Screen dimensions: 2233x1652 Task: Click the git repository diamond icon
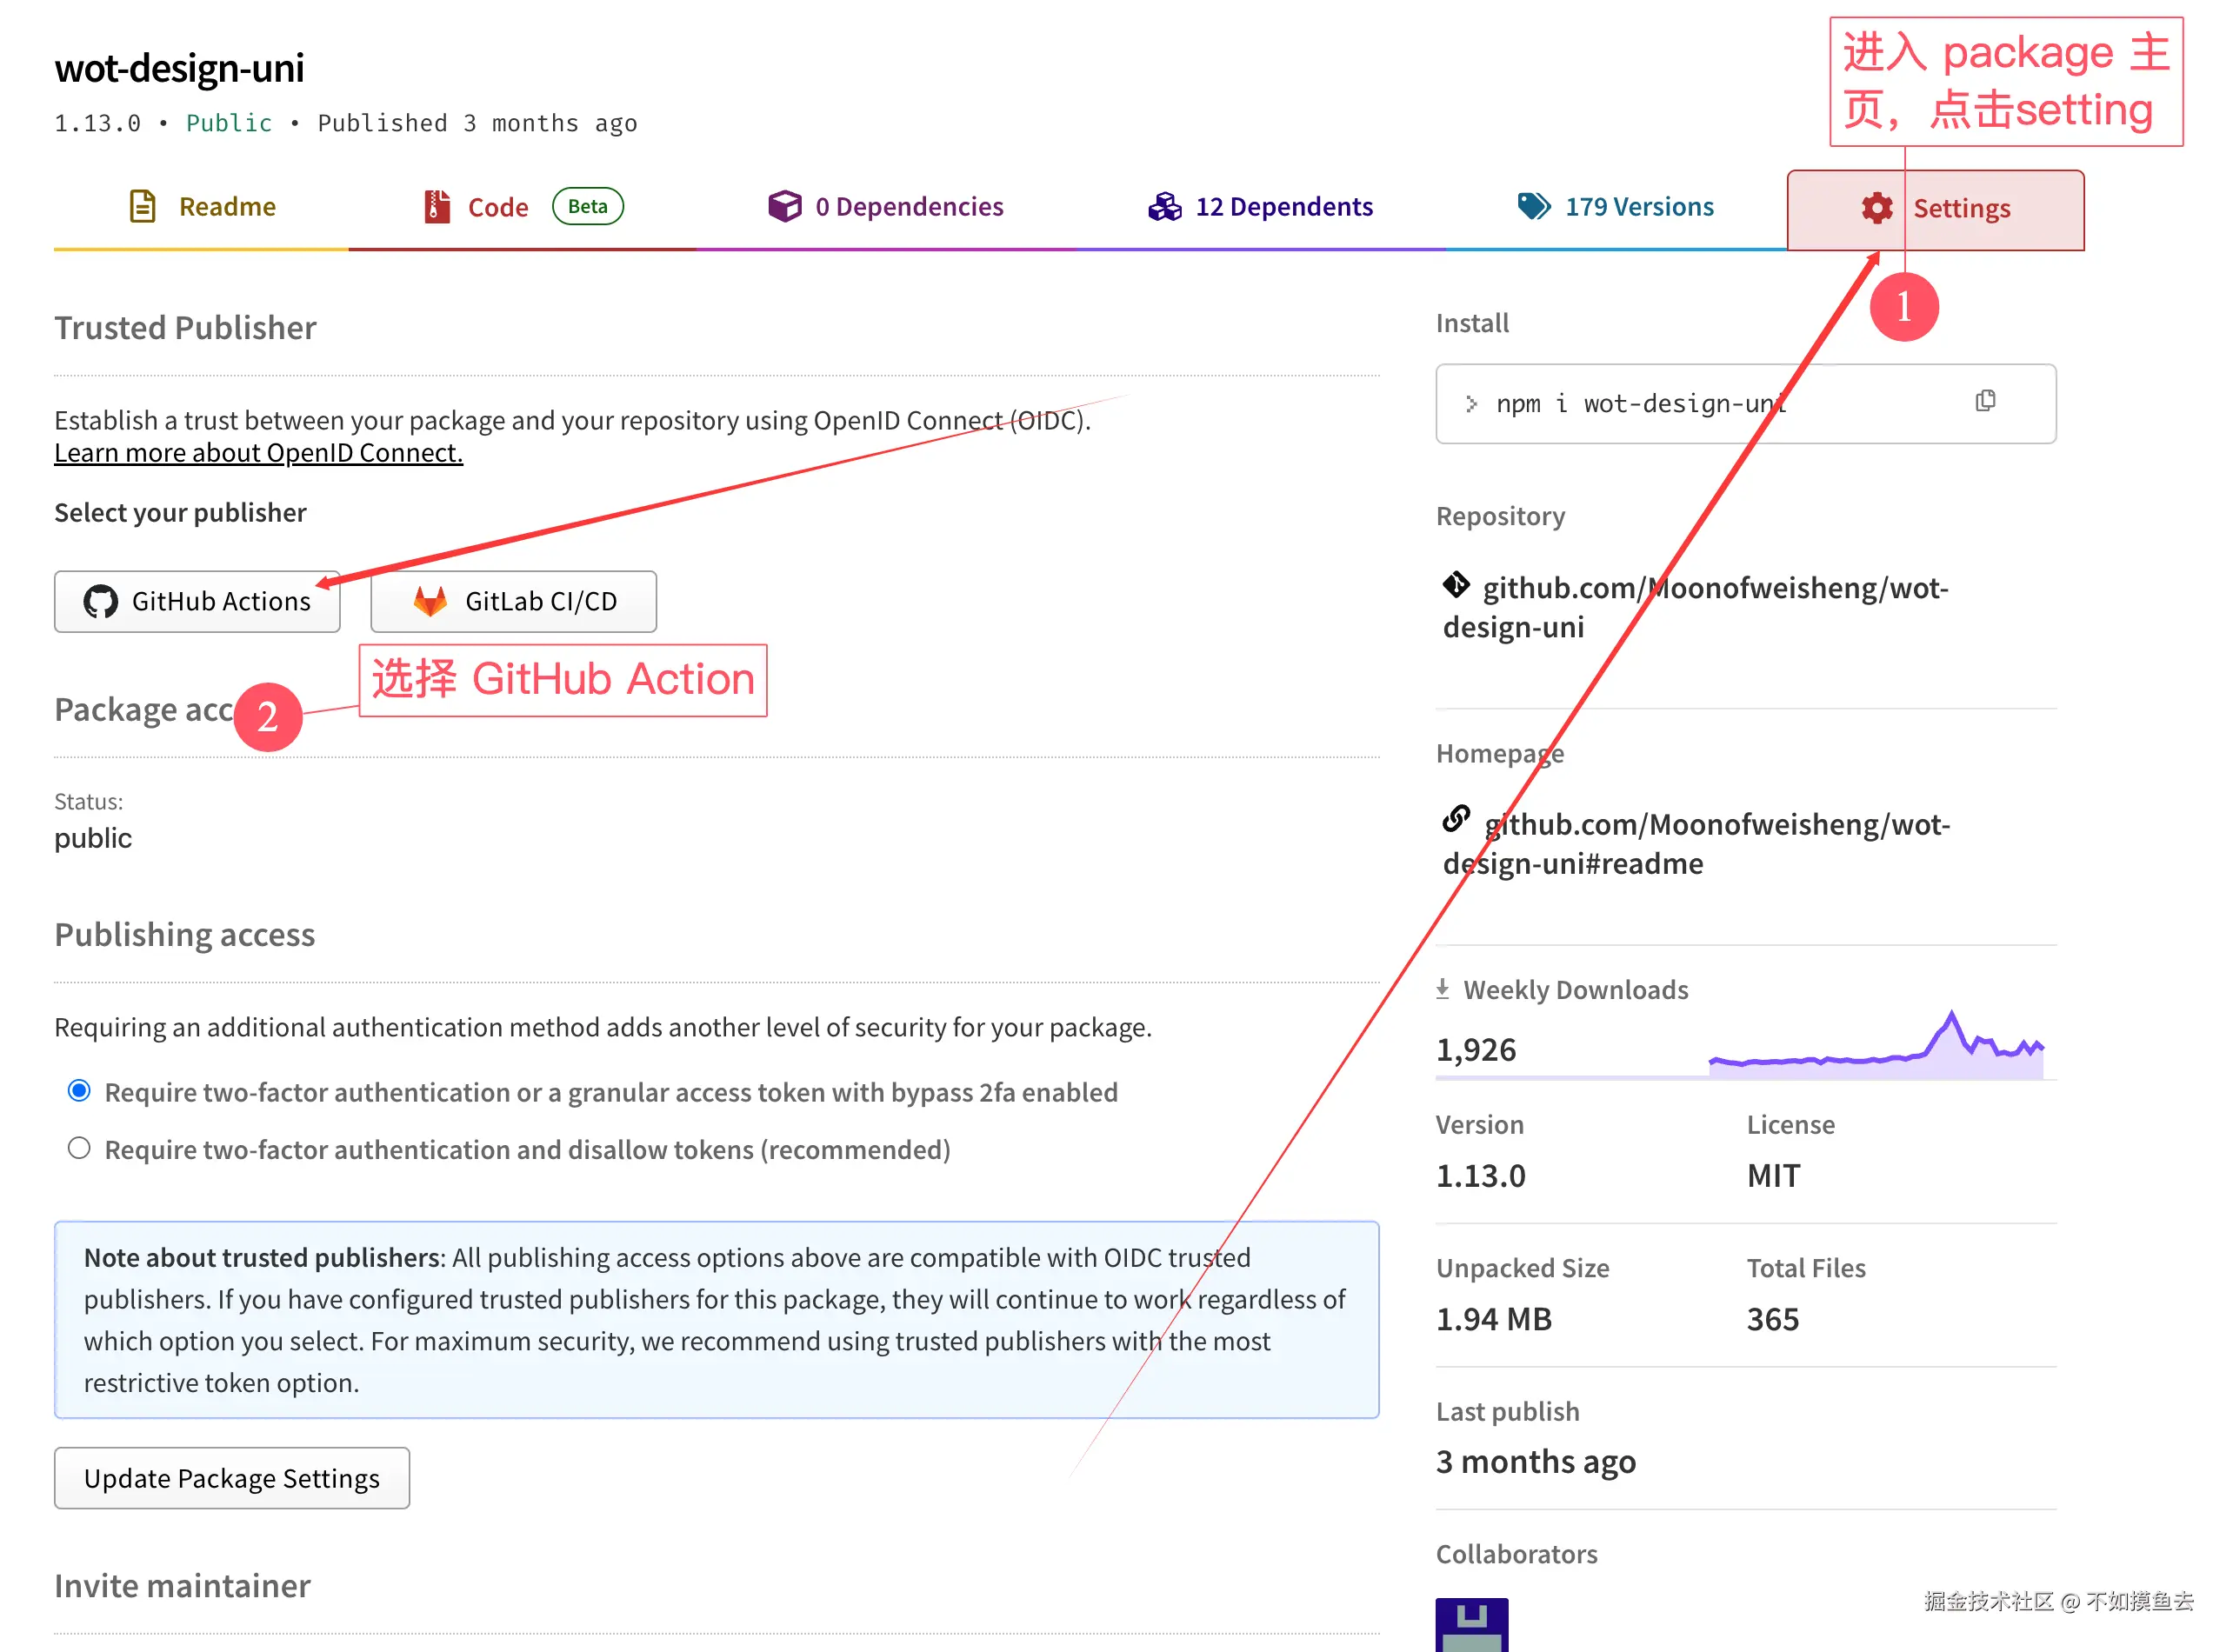coord(1456,583)
